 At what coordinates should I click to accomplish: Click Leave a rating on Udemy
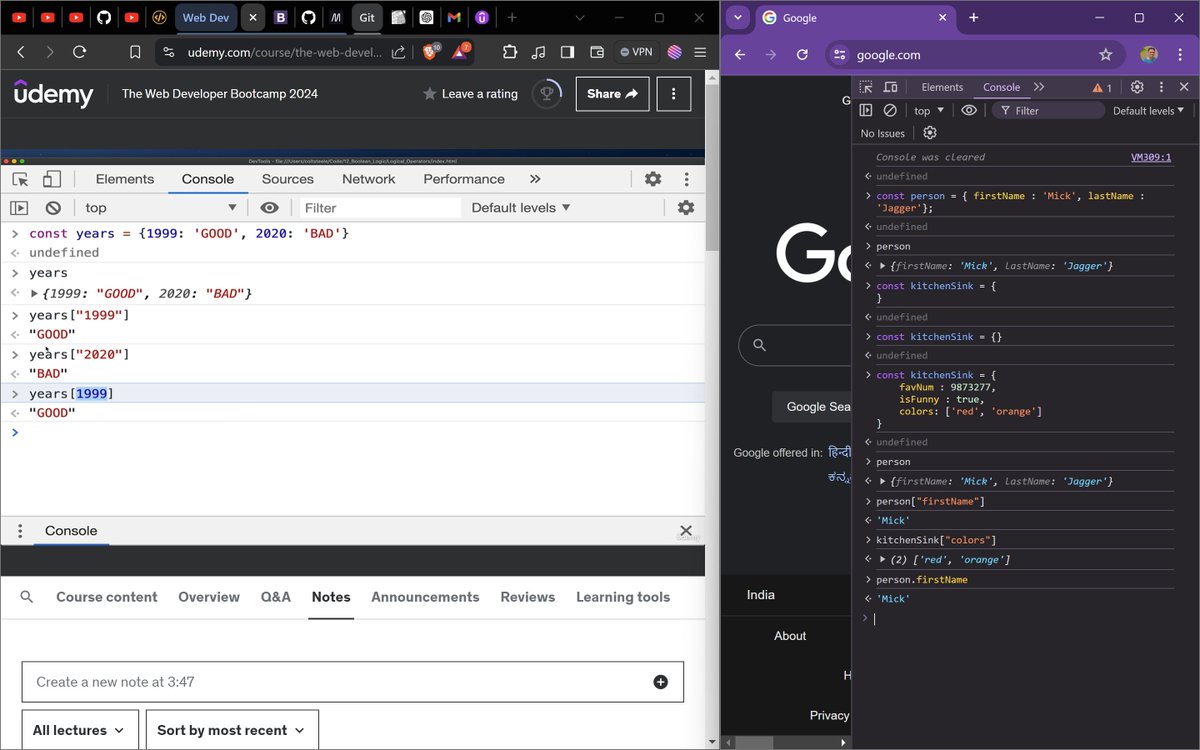tap(470, 94)
